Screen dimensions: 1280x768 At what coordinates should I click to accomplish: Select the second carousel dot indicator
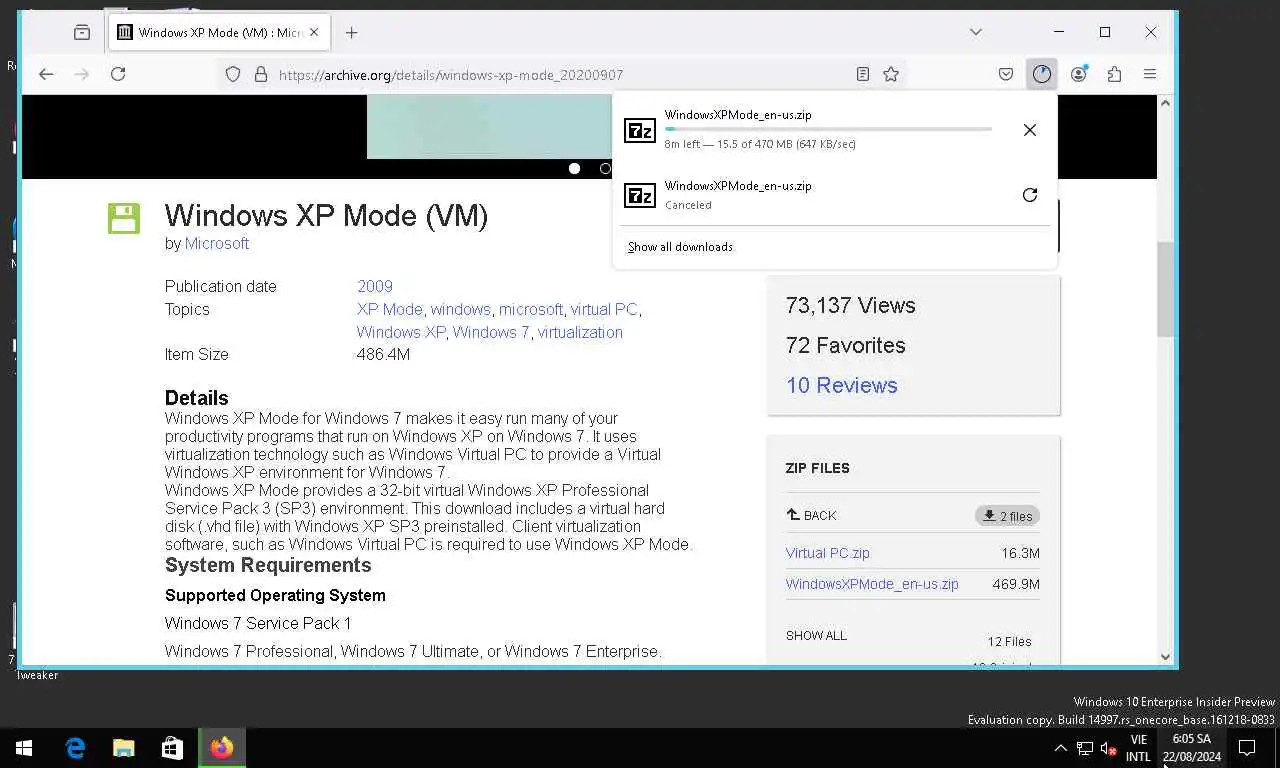pyautogui.click(x=605, y=168)
